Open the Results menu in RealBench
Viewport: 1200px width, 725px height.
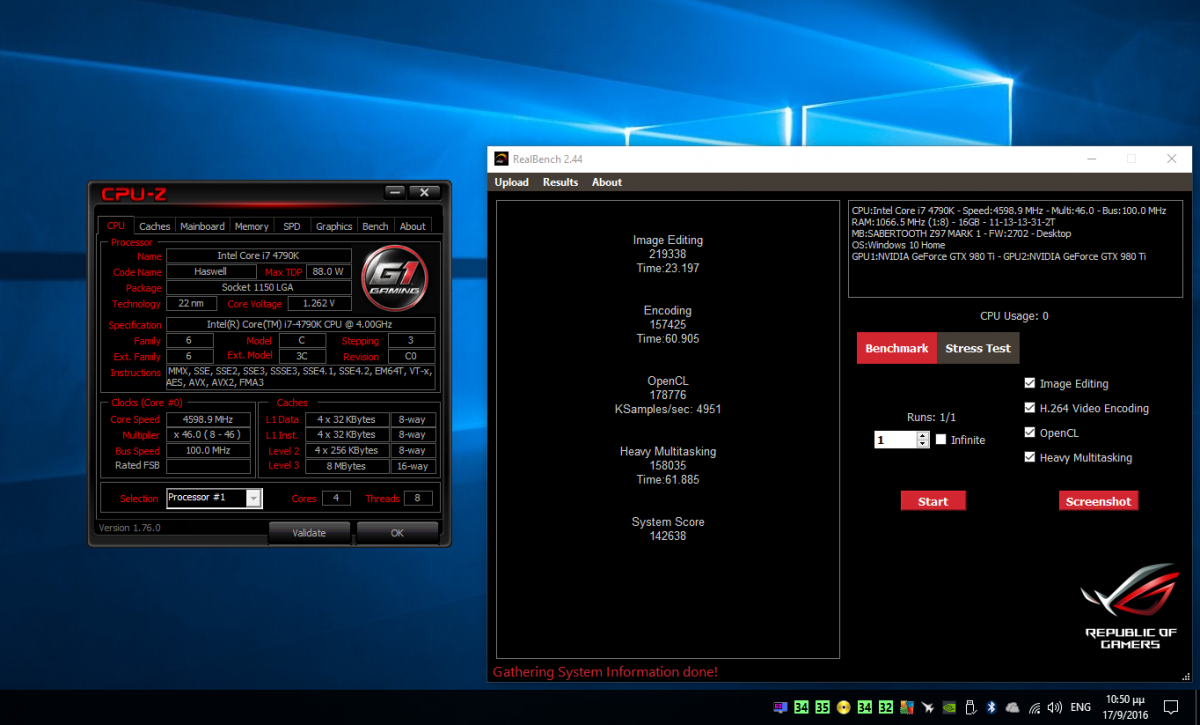click(560, 182)
